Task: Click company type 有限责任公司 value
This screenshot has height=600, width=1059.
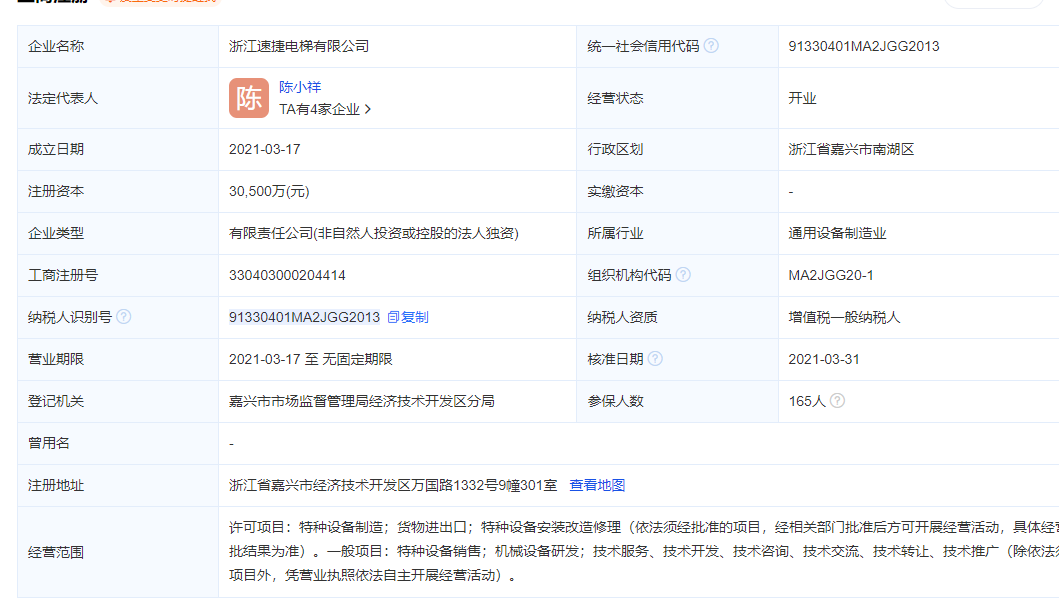Action: (x=373, y=233)
